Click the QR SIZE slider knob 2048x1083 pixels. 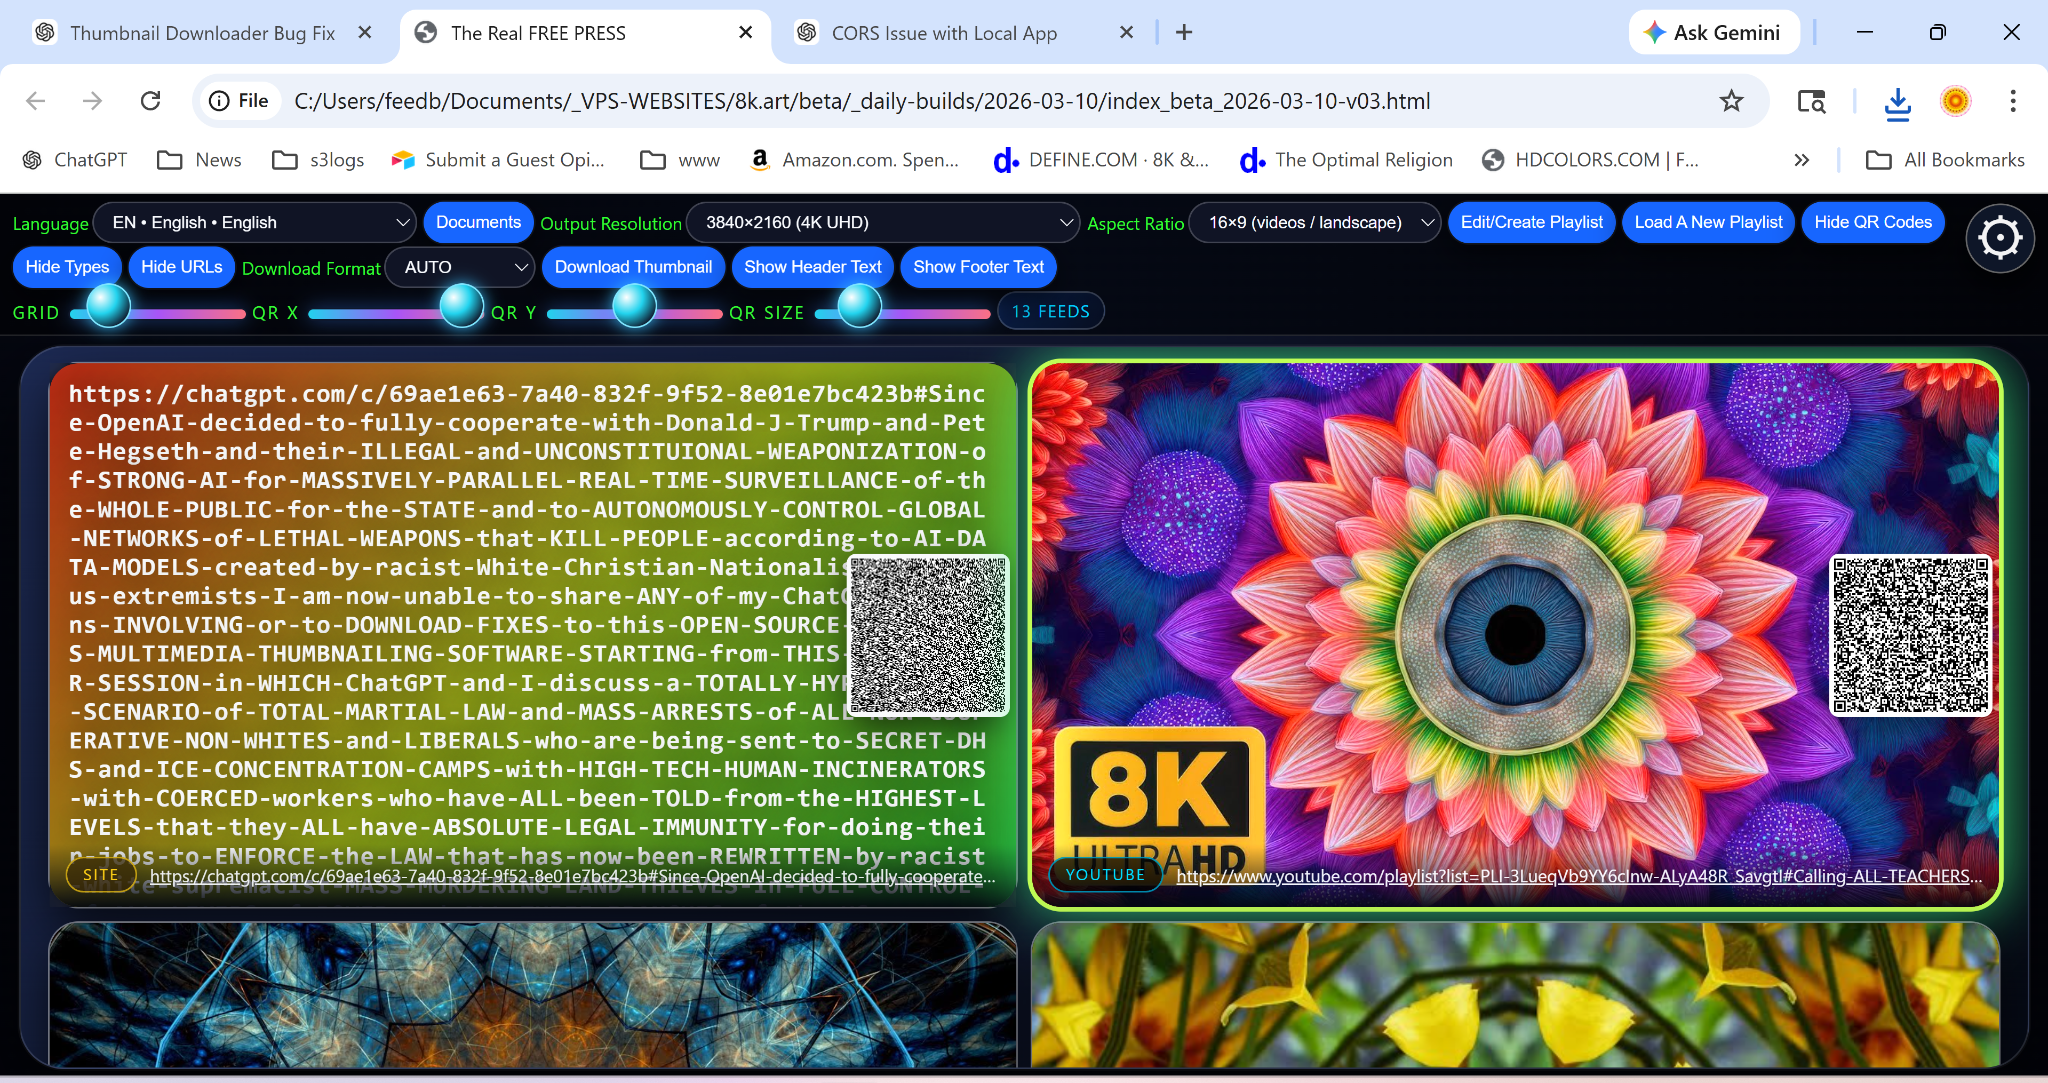tap(859, 306)
